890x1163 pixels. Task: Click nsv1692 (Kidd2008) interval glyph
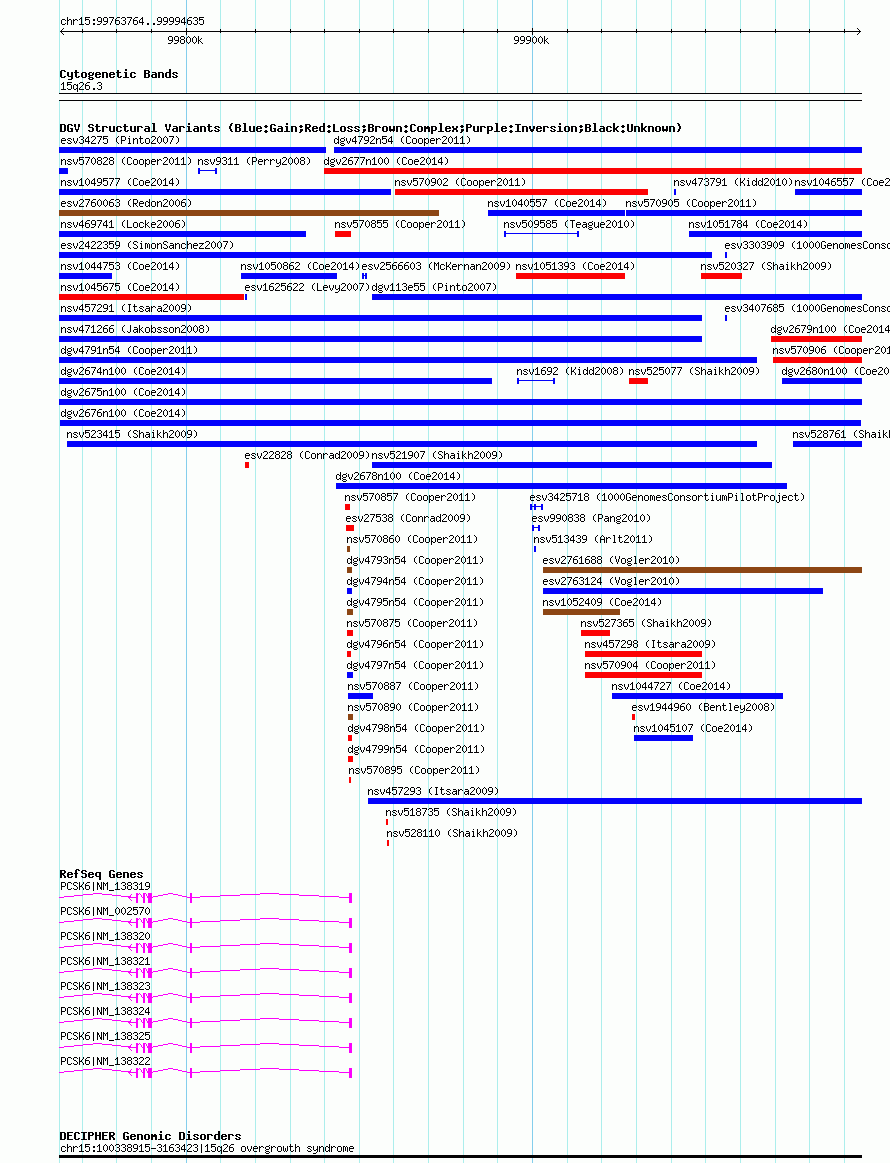536,381
